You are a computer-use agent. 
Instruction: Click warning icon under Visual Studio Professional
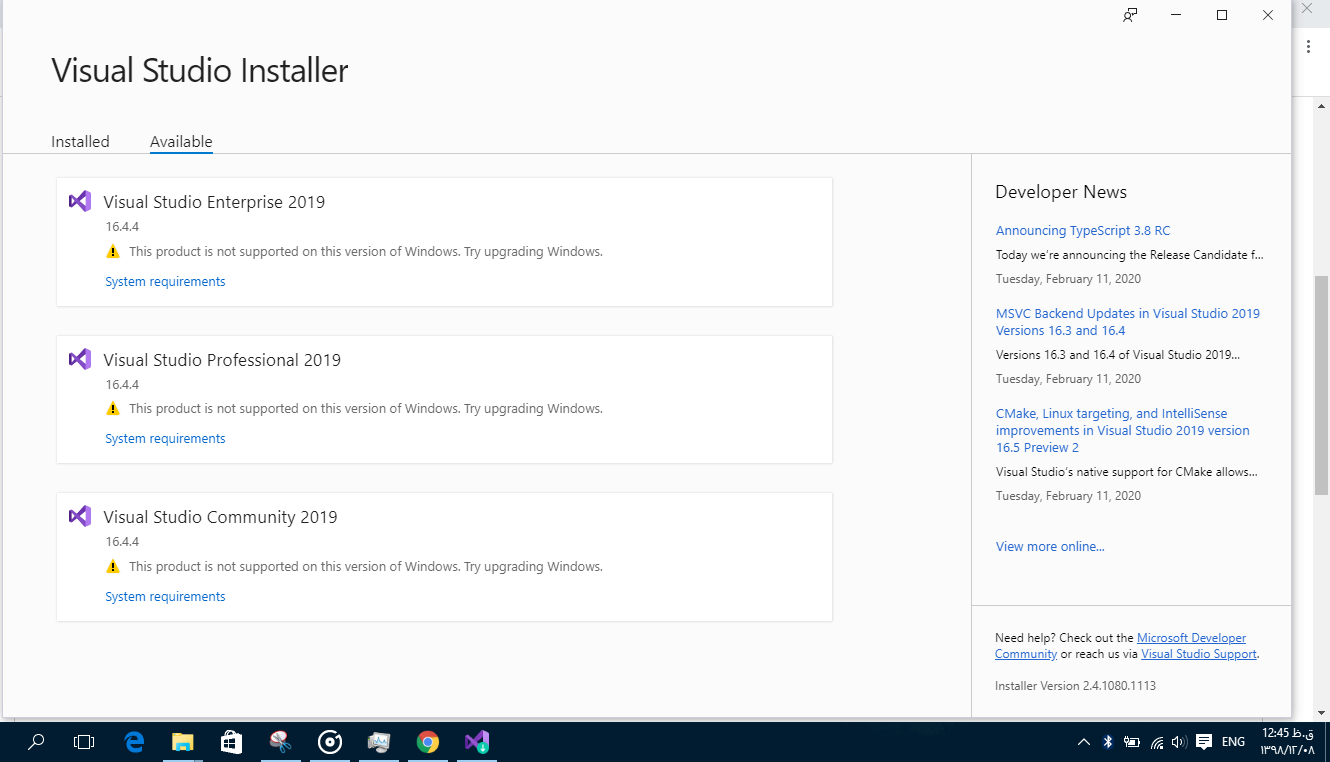[x=113, y=409]
